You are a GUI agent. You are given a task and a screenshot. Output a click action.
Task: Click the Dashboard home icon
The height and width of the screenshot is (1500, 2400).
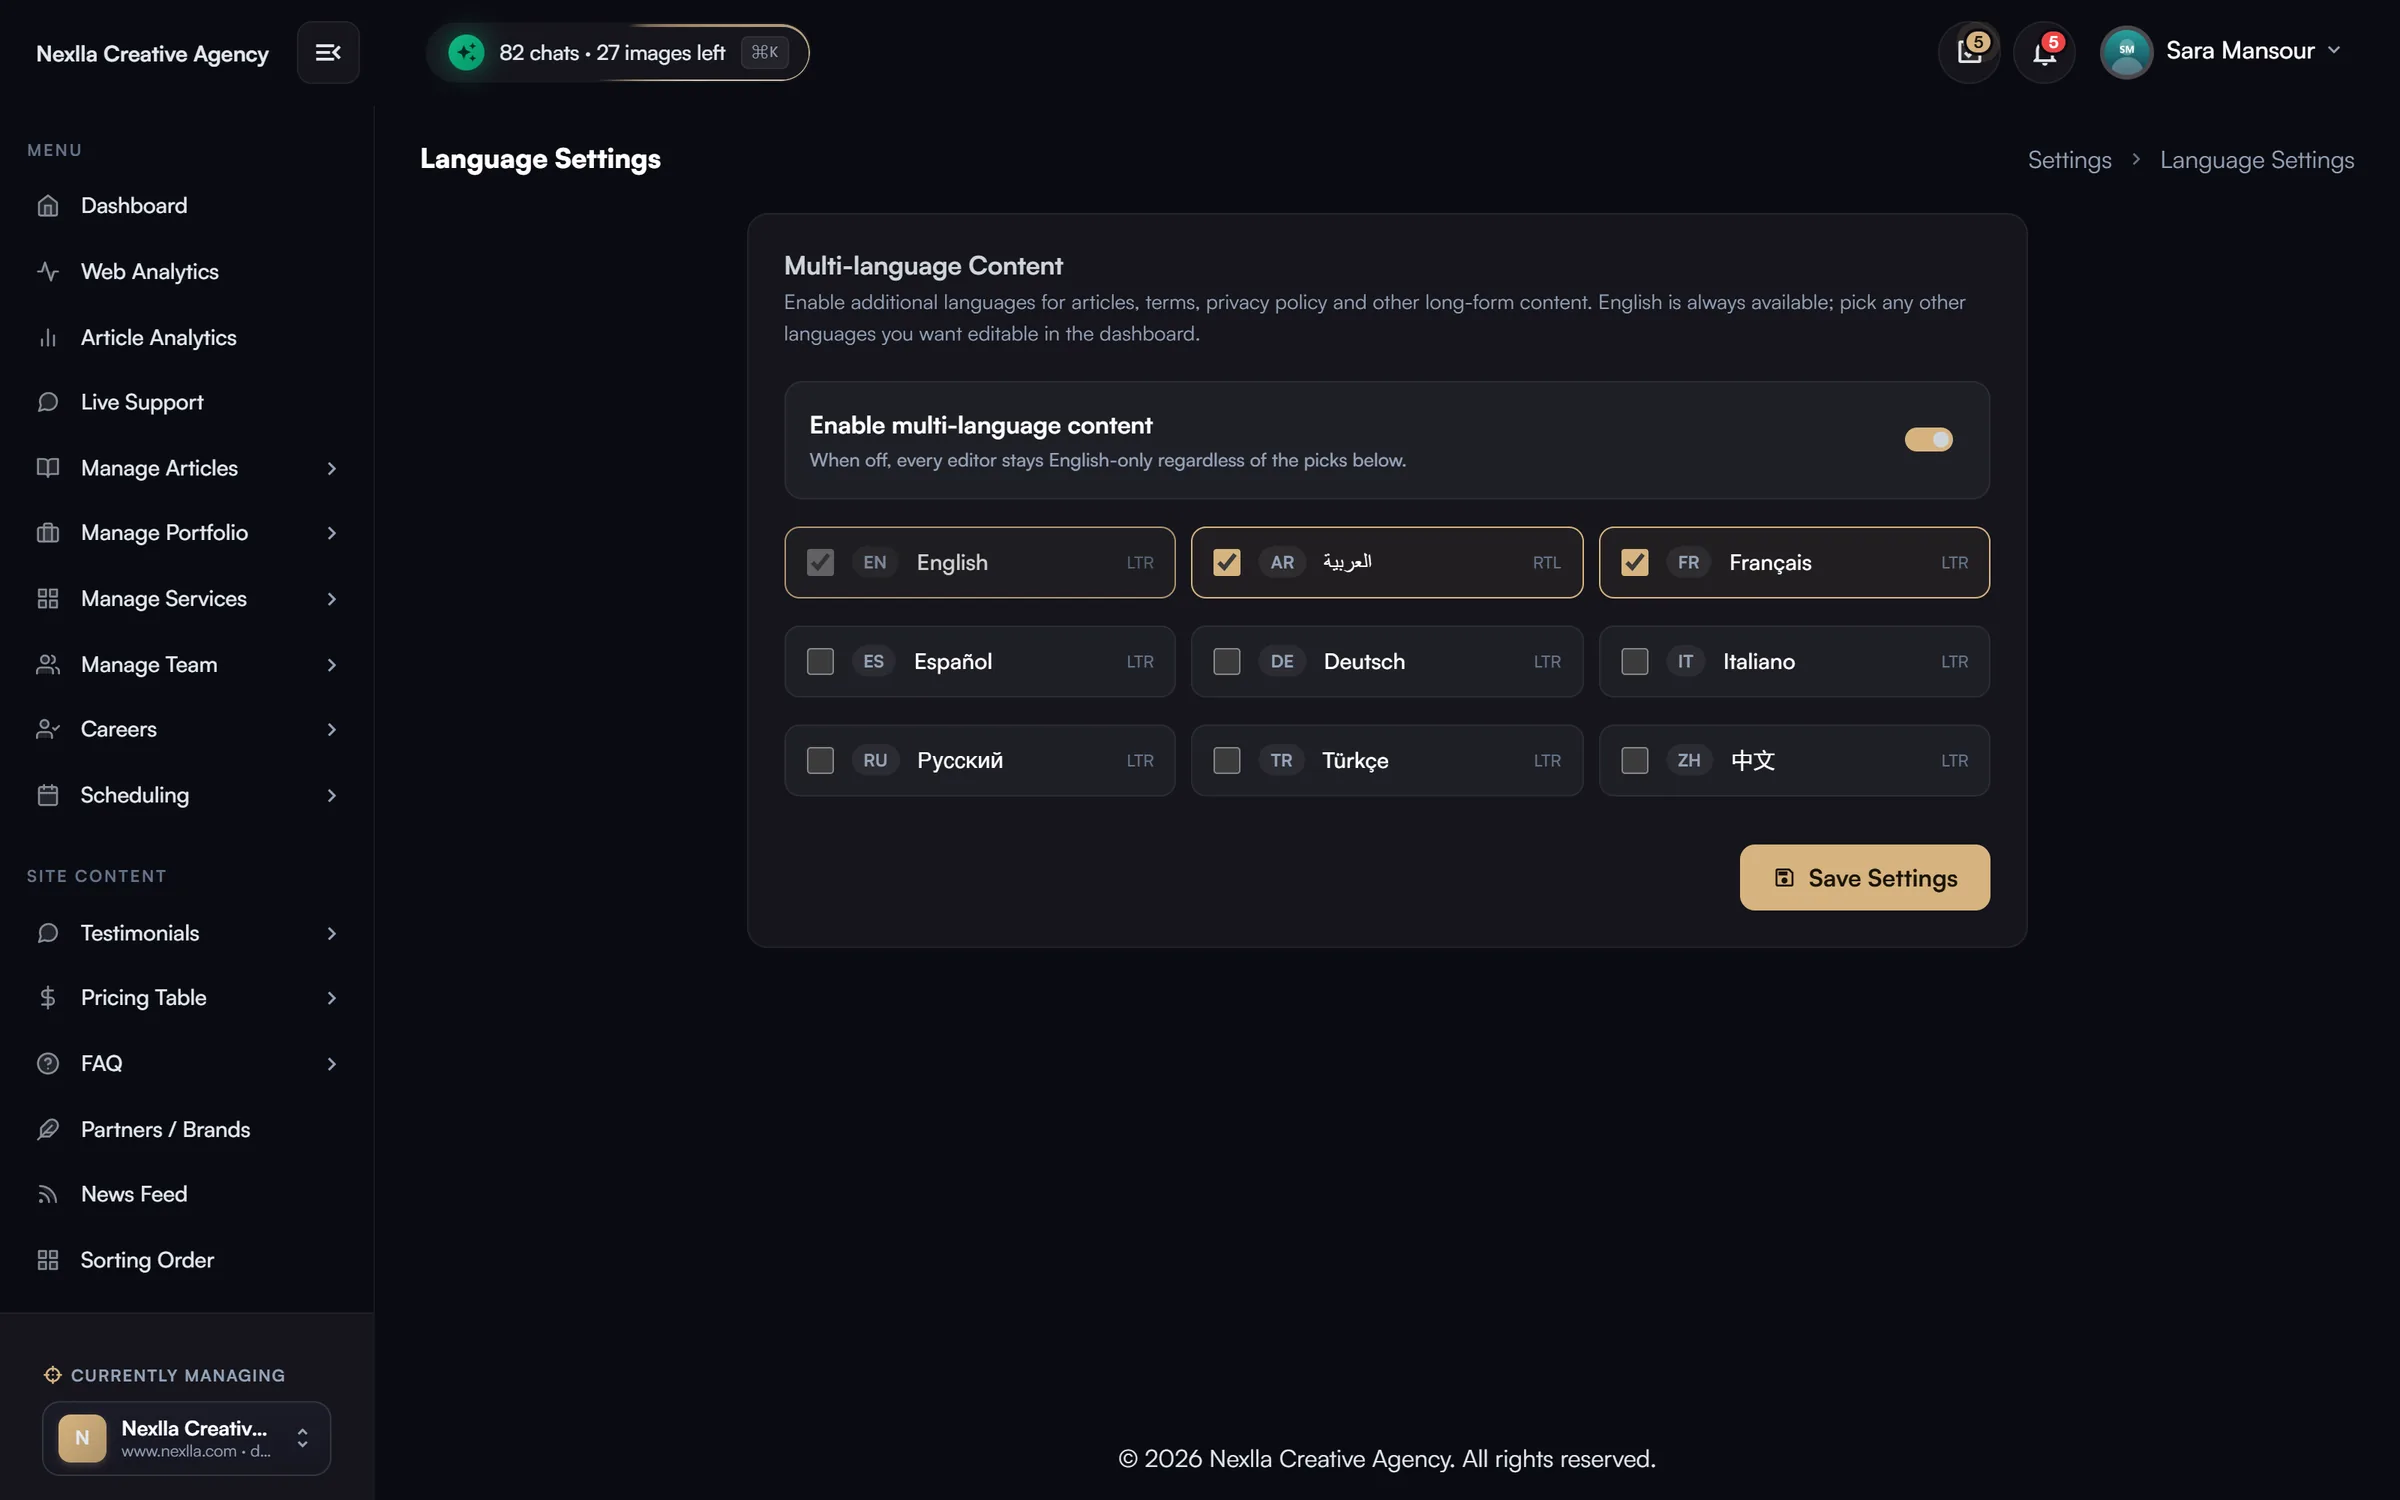pyautogui.click(x=48, y=206)
